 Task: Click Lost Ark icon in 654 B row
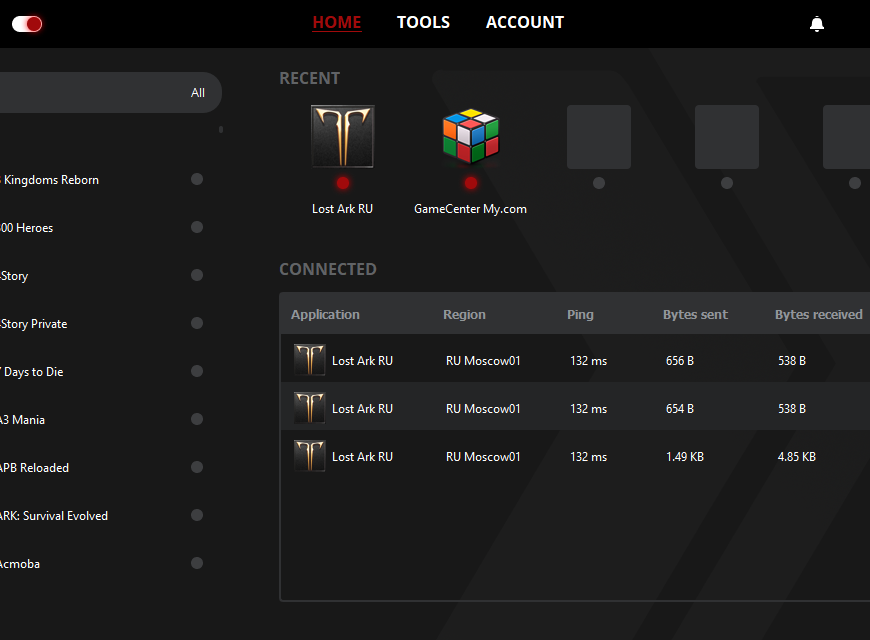click(x=310, y=407)
